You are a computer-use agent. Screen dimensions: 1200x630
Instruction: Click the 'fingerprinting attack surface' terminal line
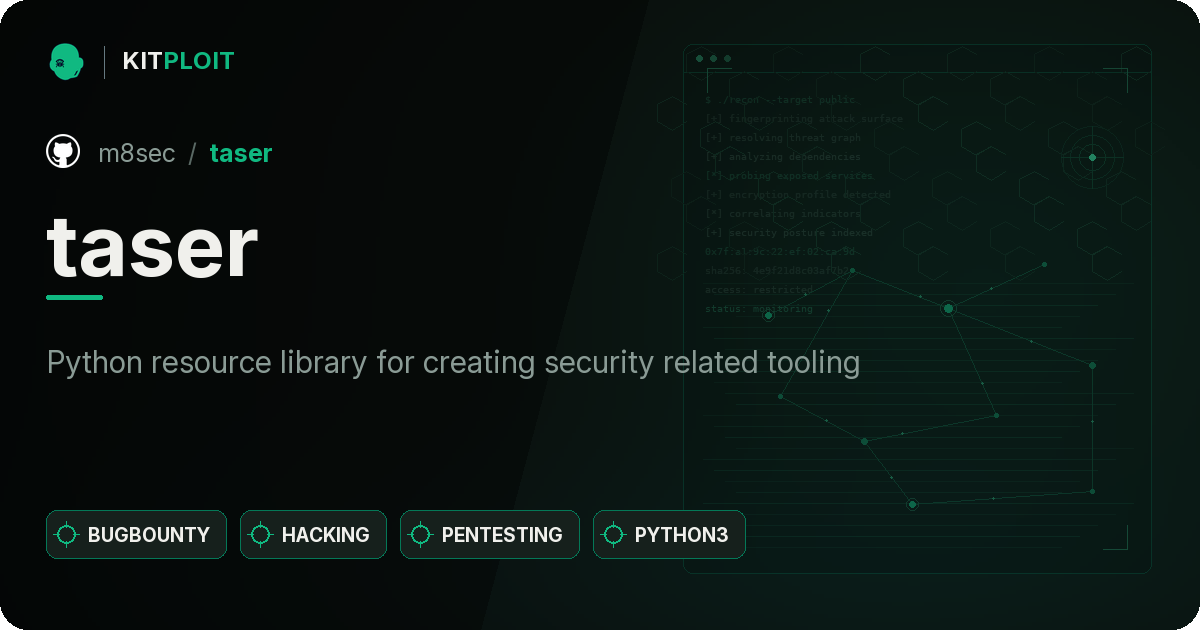(804, 119)
